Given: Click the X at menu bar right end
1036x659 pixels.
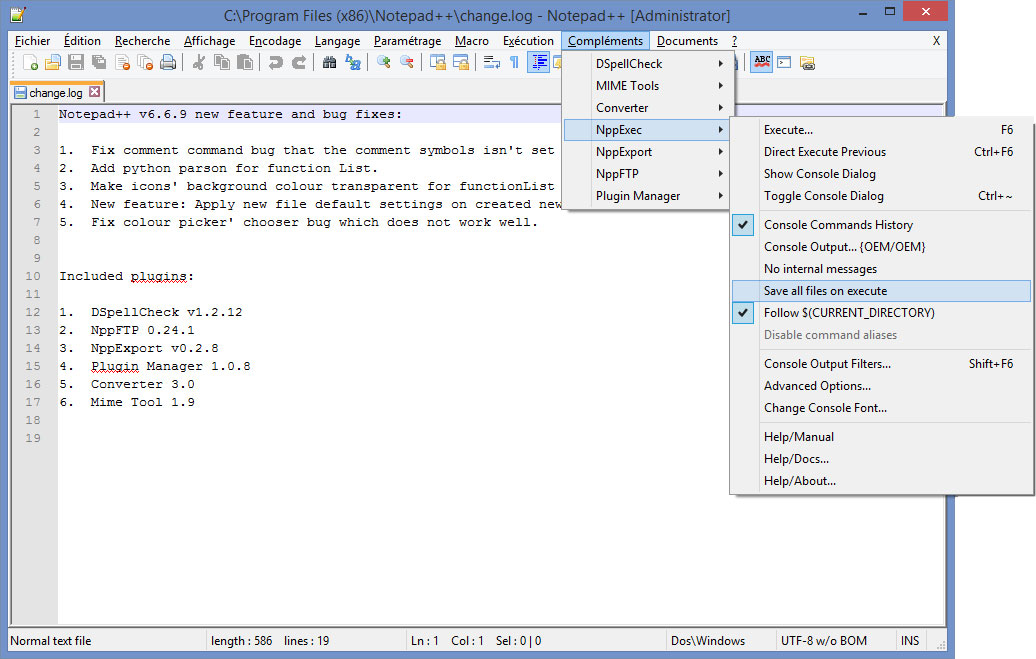Looking at the screenshot, I should click(936, 41).
